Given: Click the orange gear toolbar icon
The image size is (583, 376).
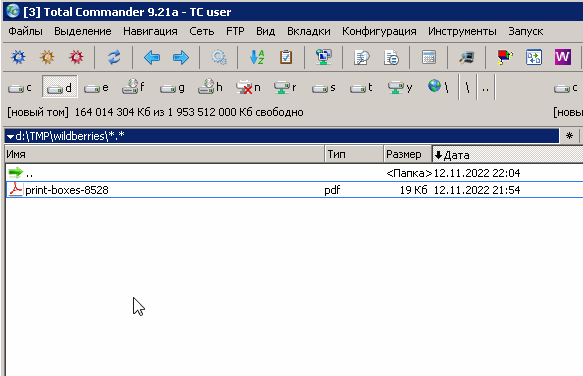Looking at the screenshot, I should tap(47, 57).
